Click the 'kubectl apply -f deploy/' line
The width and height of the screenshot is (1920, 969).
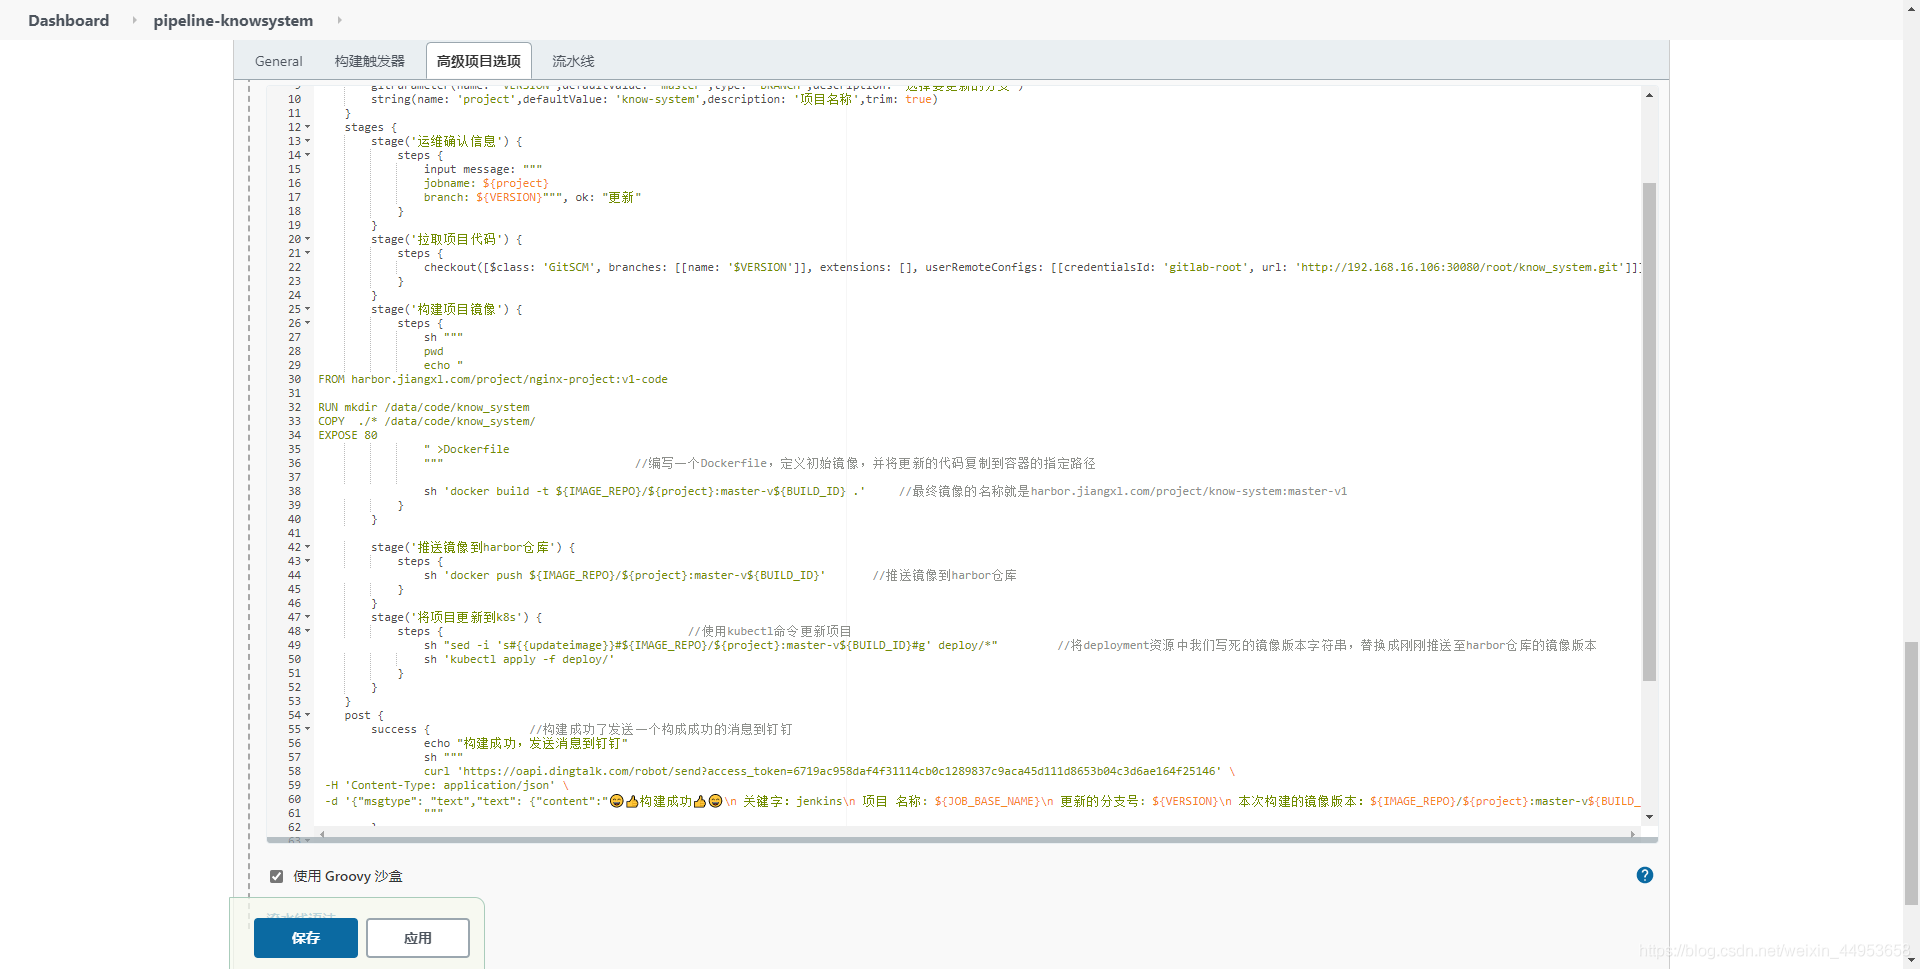point(518,659)
